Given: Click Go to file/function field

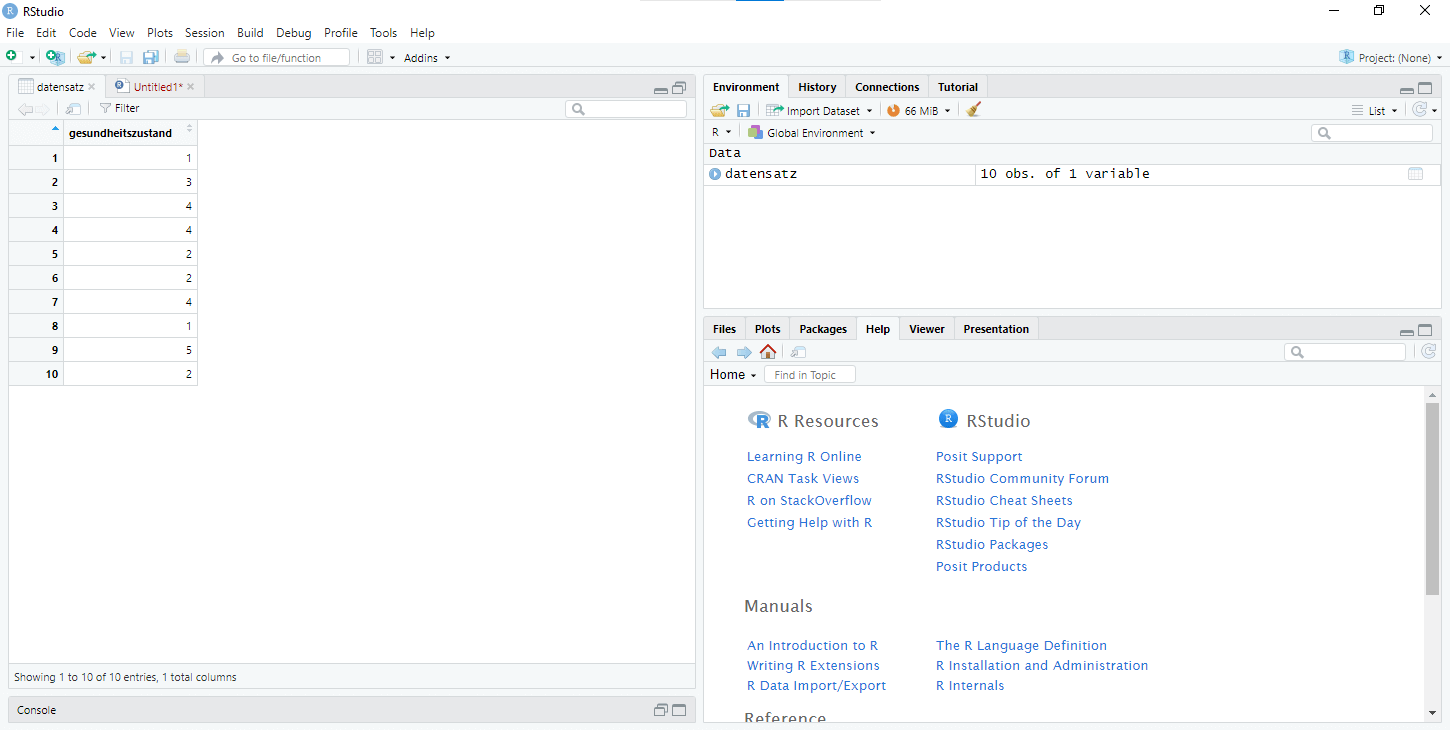Looking at the screenshot, I should click(x=277, y=58).
